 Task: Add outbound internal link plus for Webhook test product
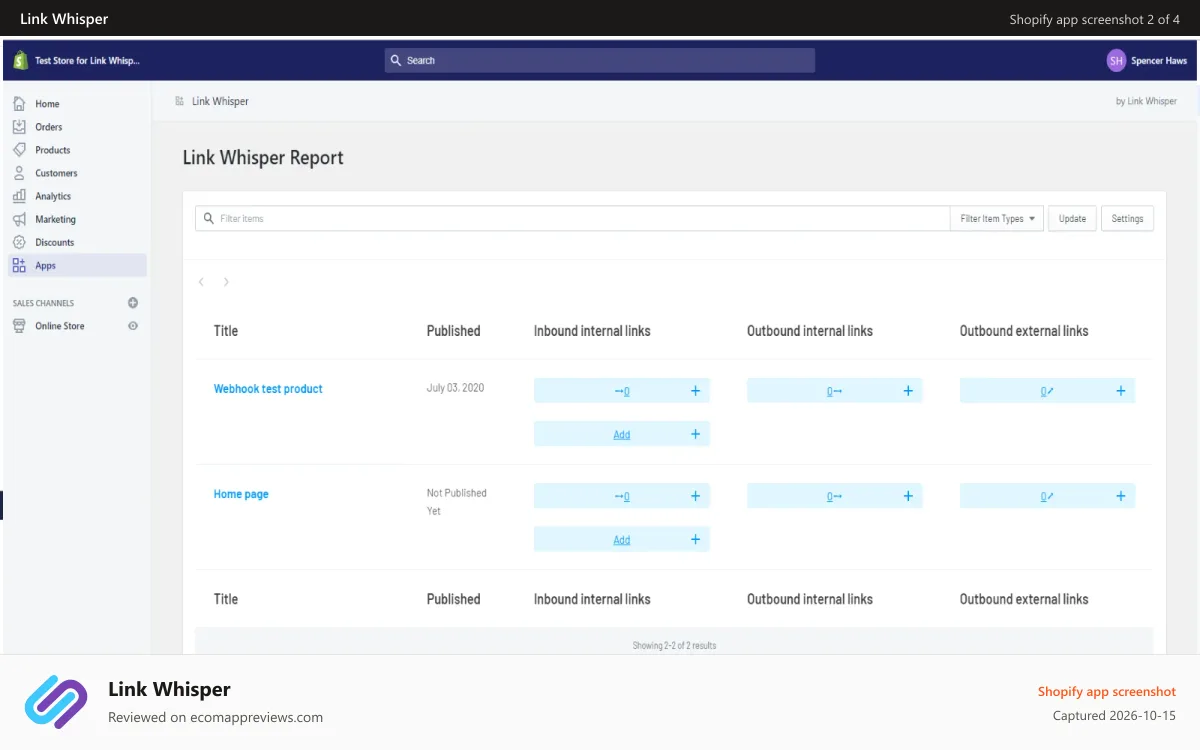point(908,391)
